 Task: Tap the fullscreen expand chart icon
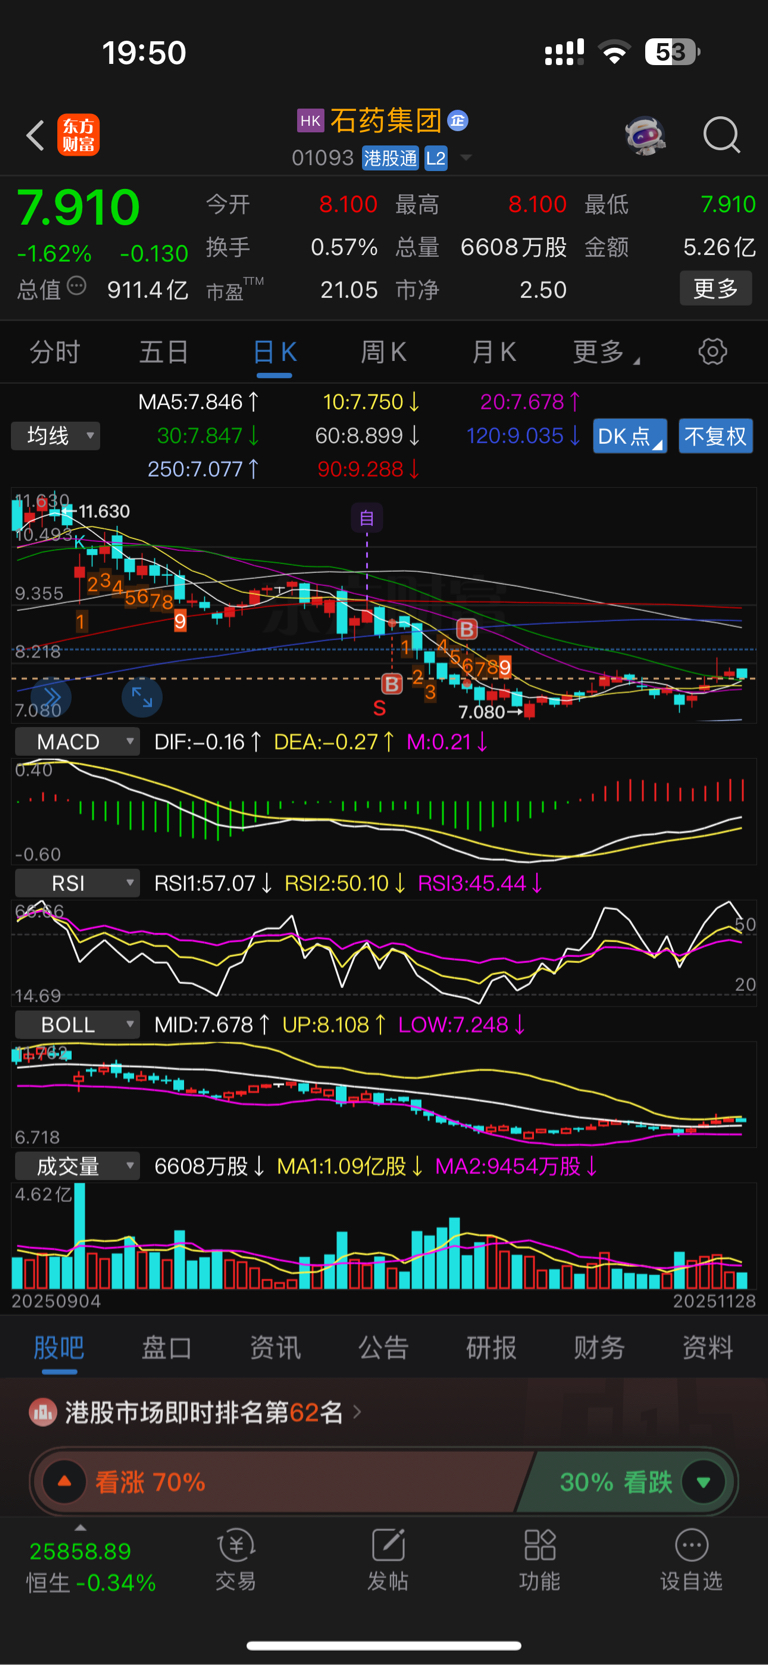[x=142, y=697]
